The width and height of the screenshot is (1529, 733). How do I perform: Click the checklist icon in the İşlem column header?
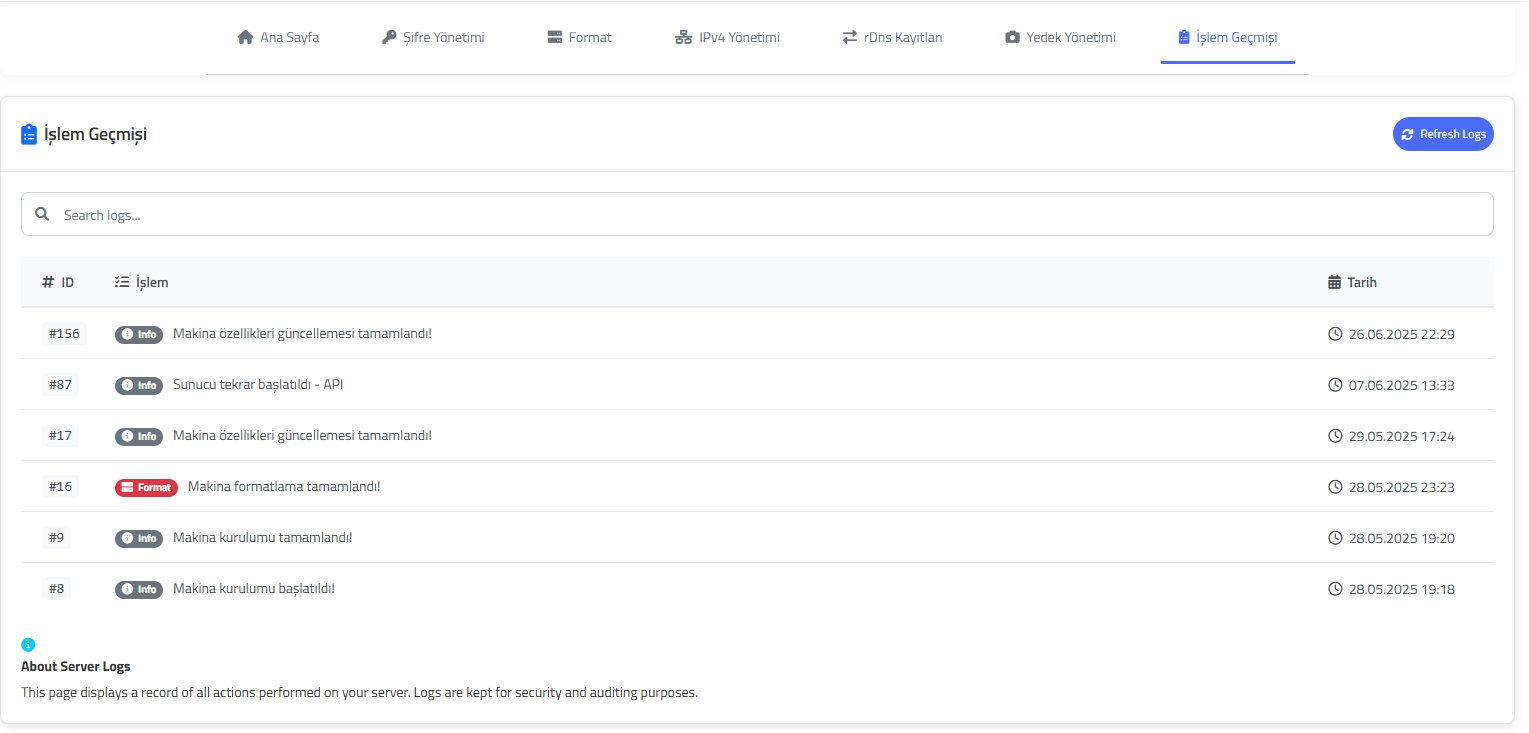click(x=122, y=282)
